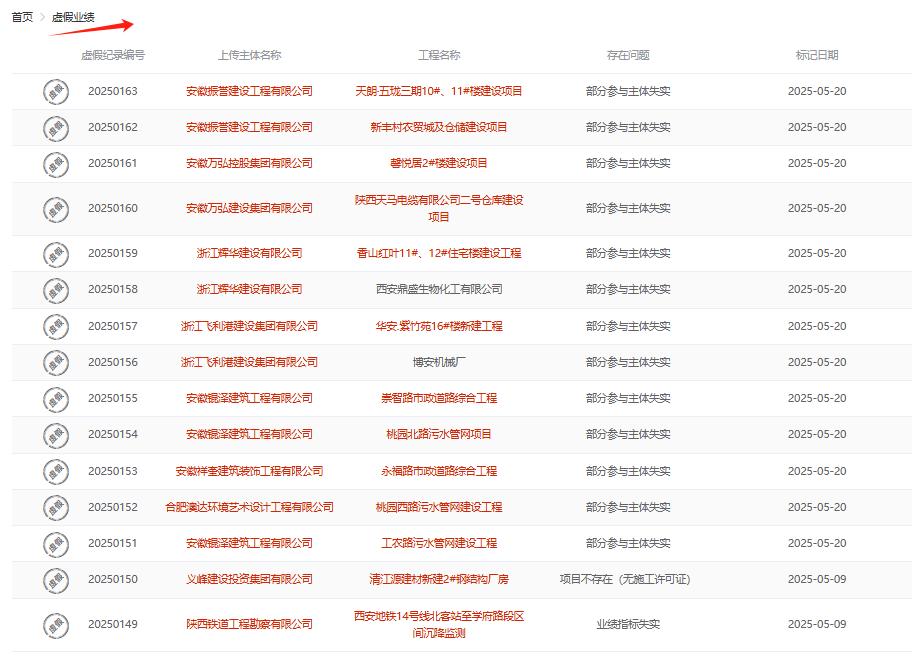The width and height of the screenshot is (921, 654).
Task: Open 合肥溪达环境艺术设计工程有限公司 company link
Action: (x=249, y=507)
